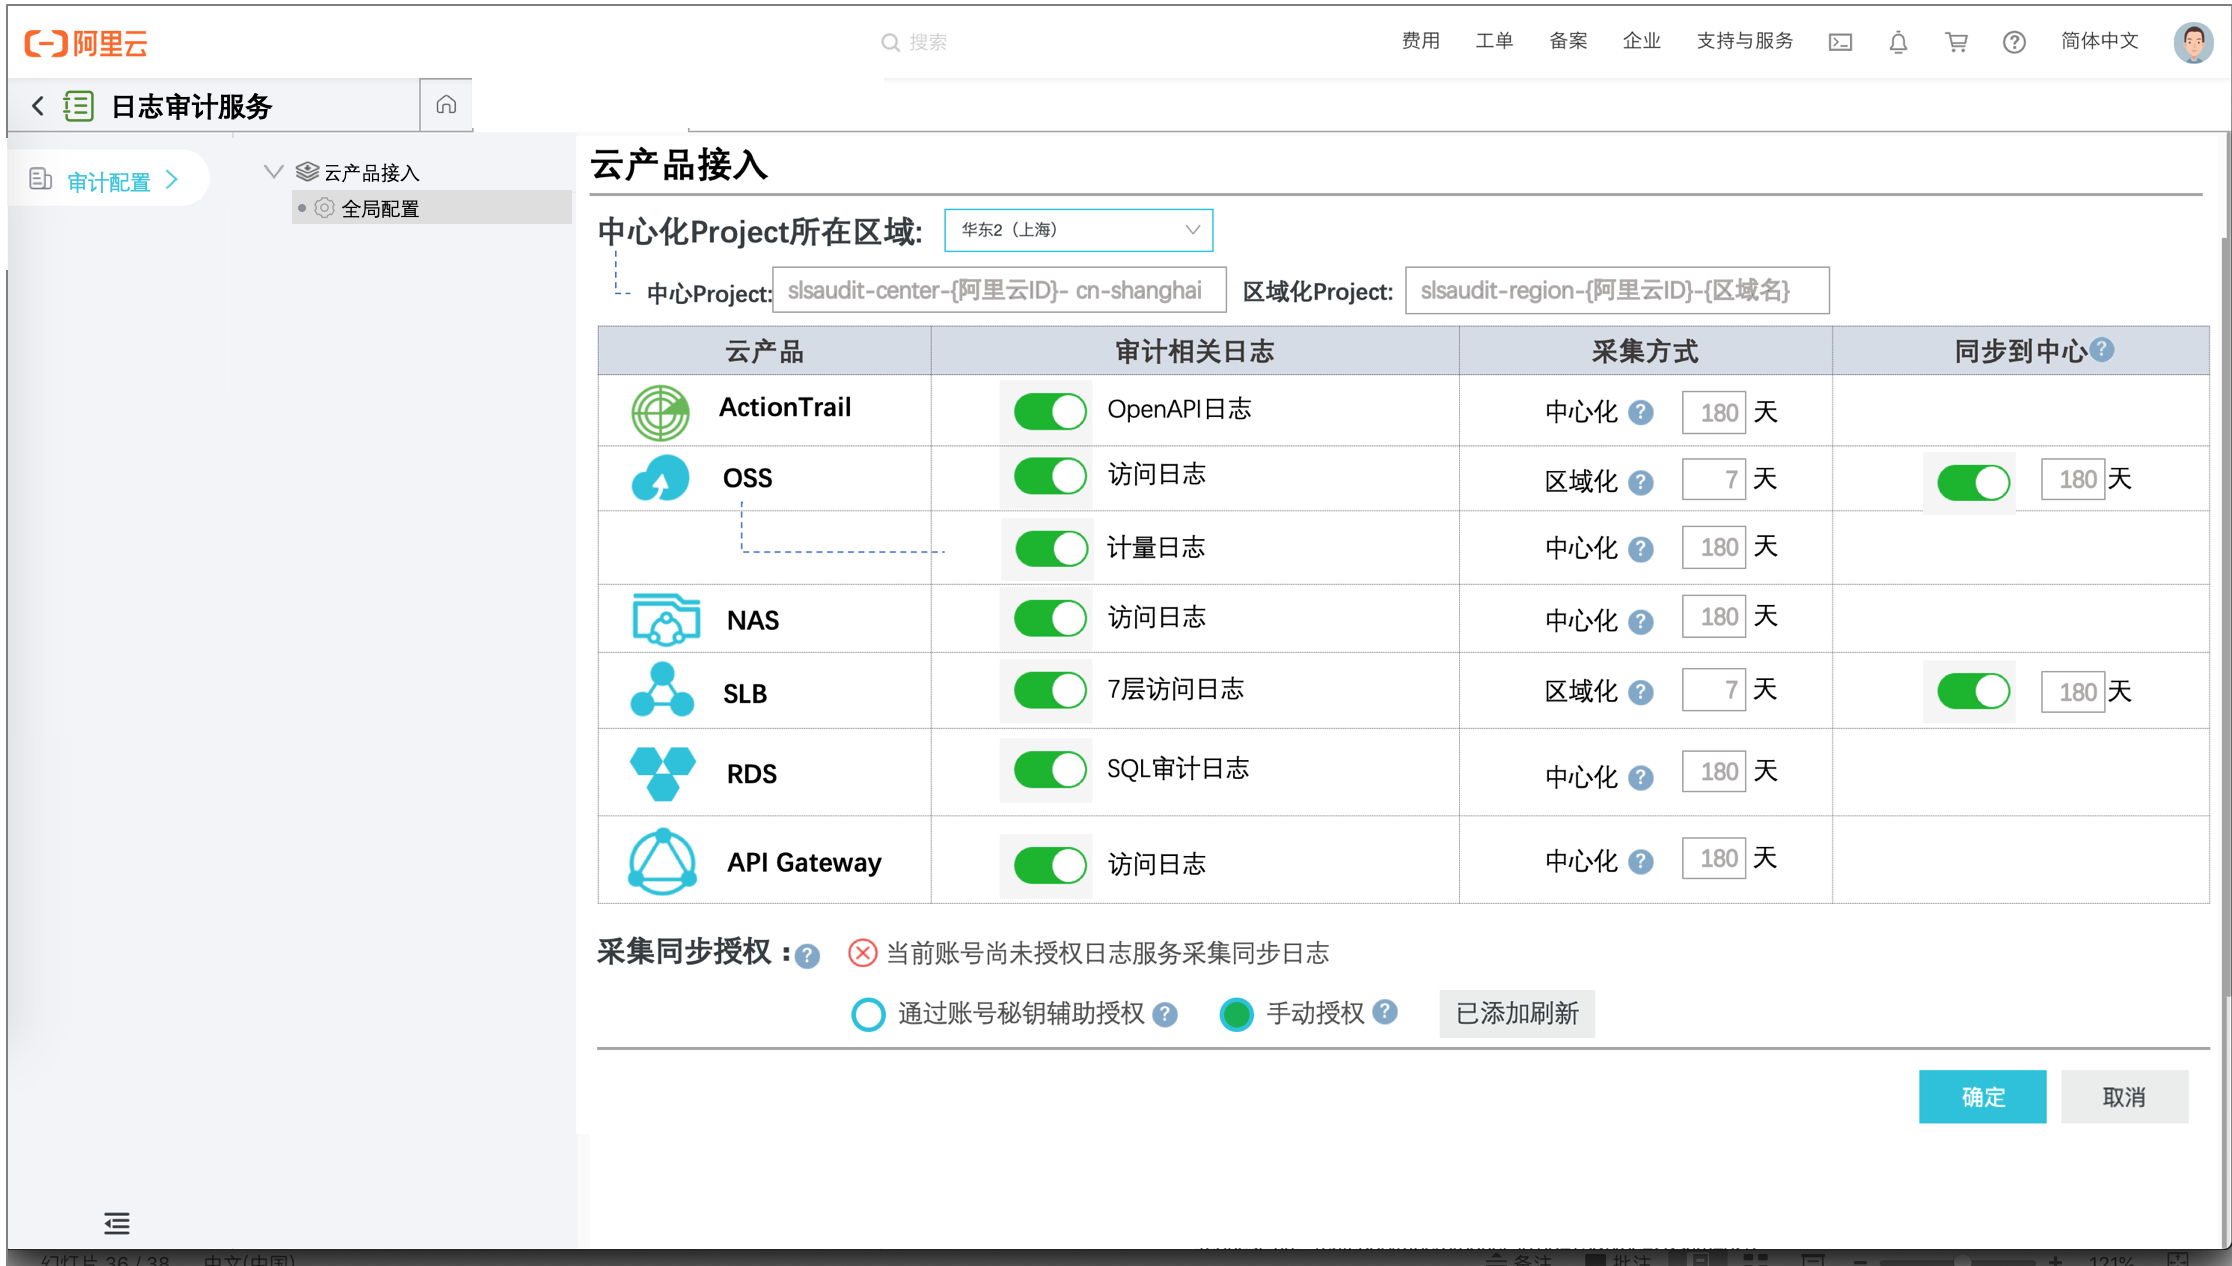Click the RDS hexagon icon
This screenshot has width=2232, height=1266.
(663, 773)
